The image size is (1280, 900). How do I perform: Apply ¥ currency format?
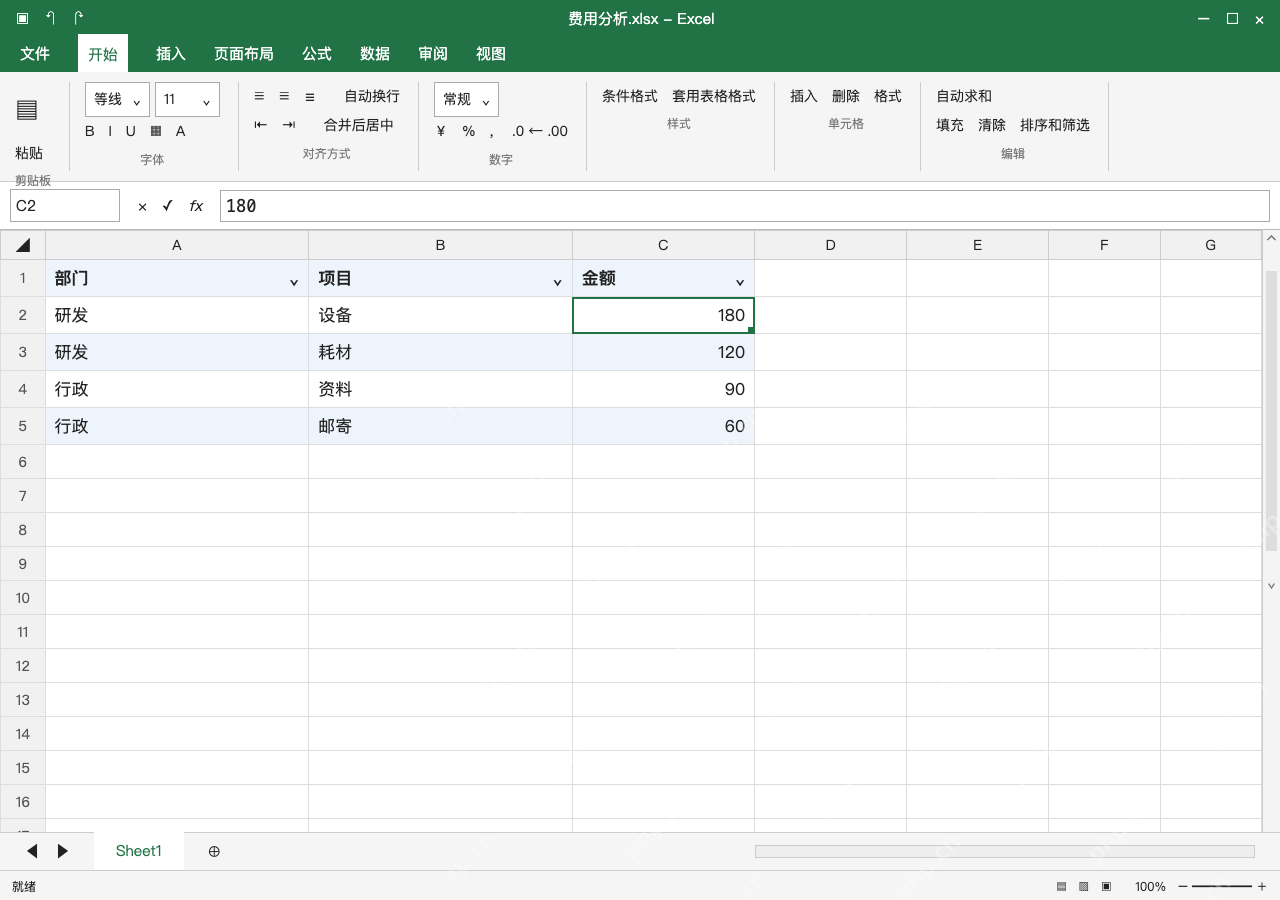point(441,131)
